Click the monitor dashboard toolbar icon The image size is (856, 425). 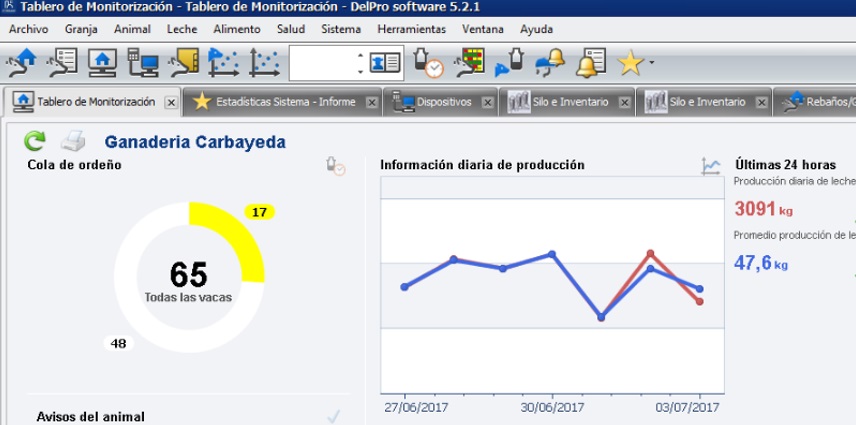coord(103,64)
